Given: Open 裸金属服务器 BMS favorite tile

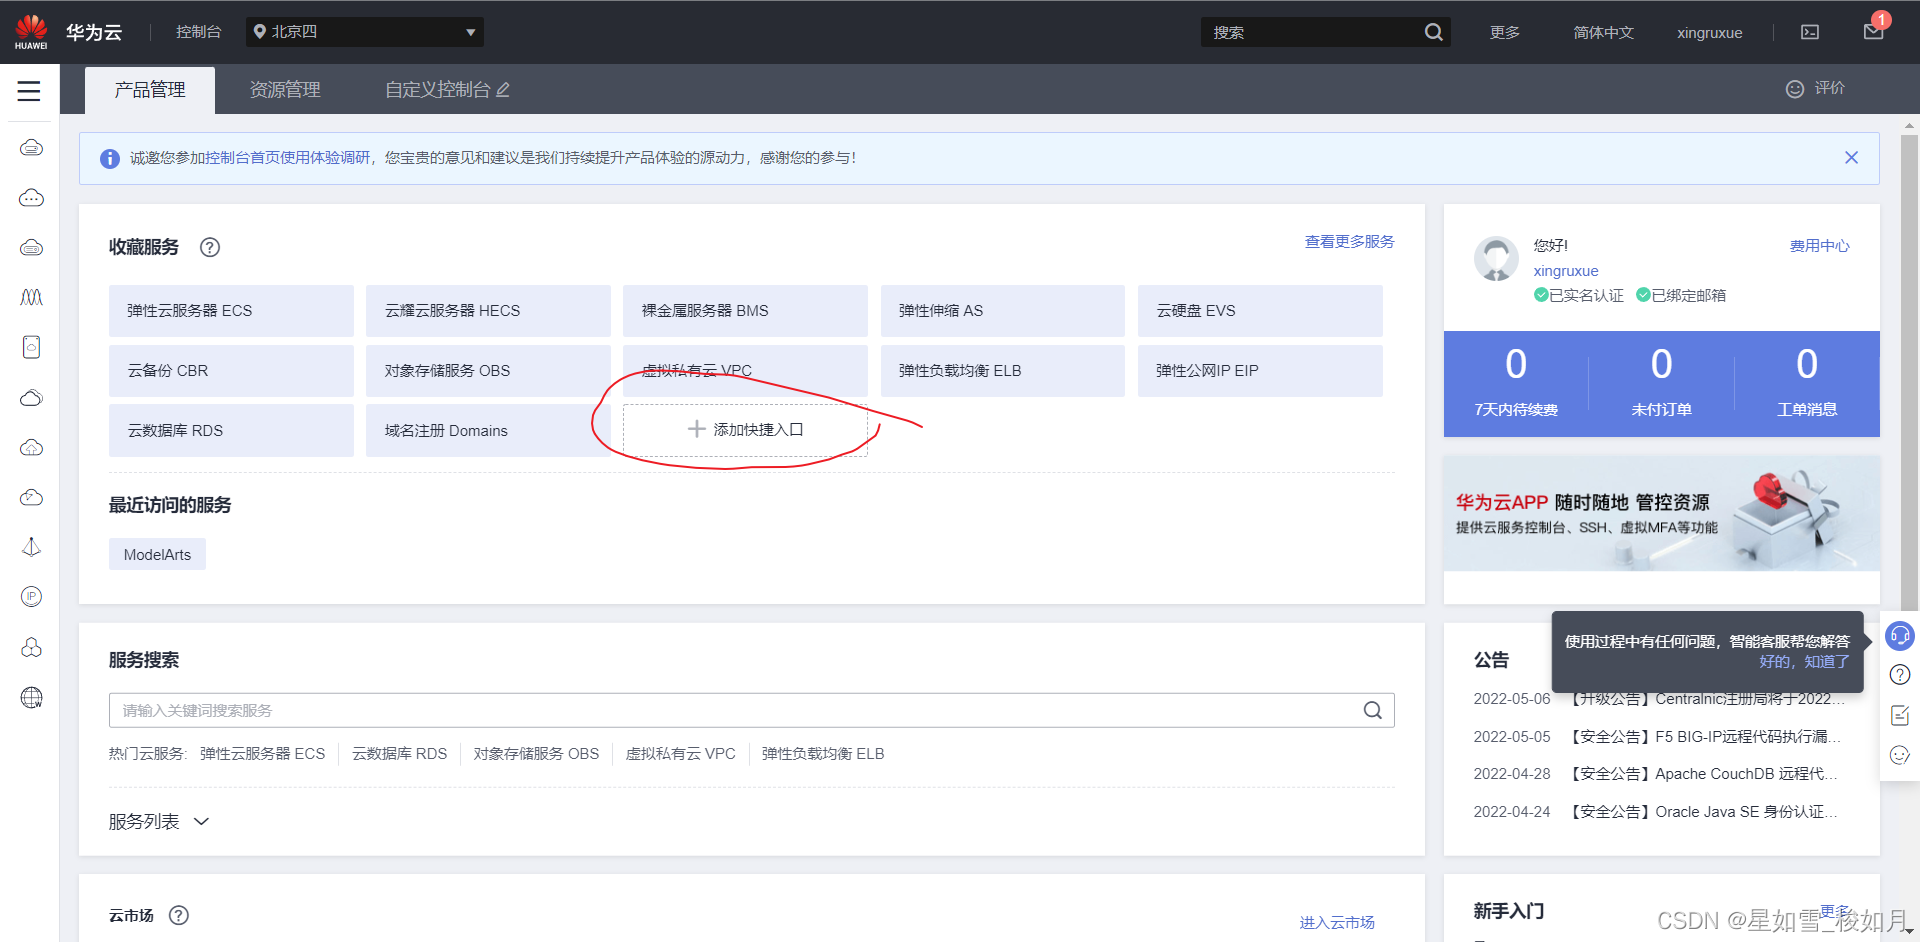Looking at the screenshot, I should tap(745, 311).
